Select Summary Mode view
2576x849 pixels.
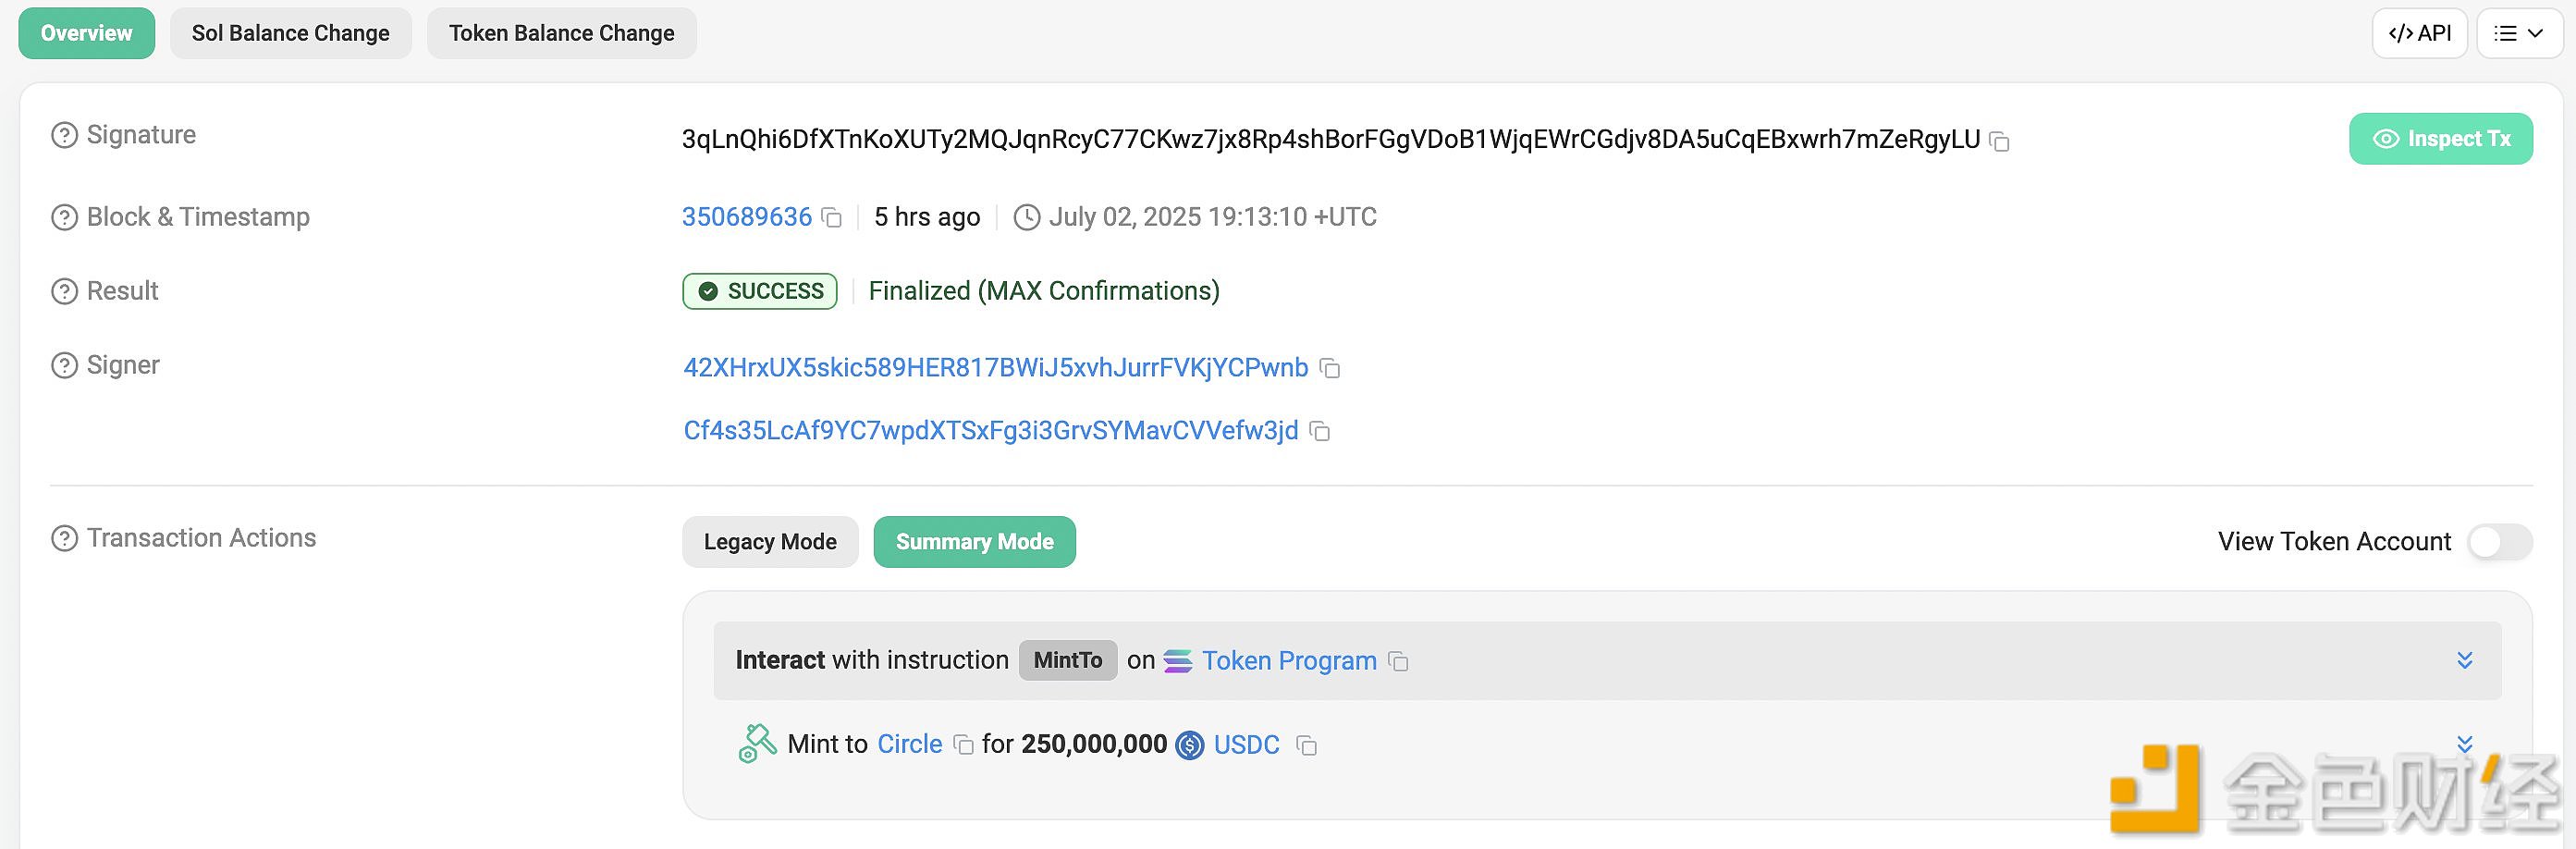[x=974, y=542]
